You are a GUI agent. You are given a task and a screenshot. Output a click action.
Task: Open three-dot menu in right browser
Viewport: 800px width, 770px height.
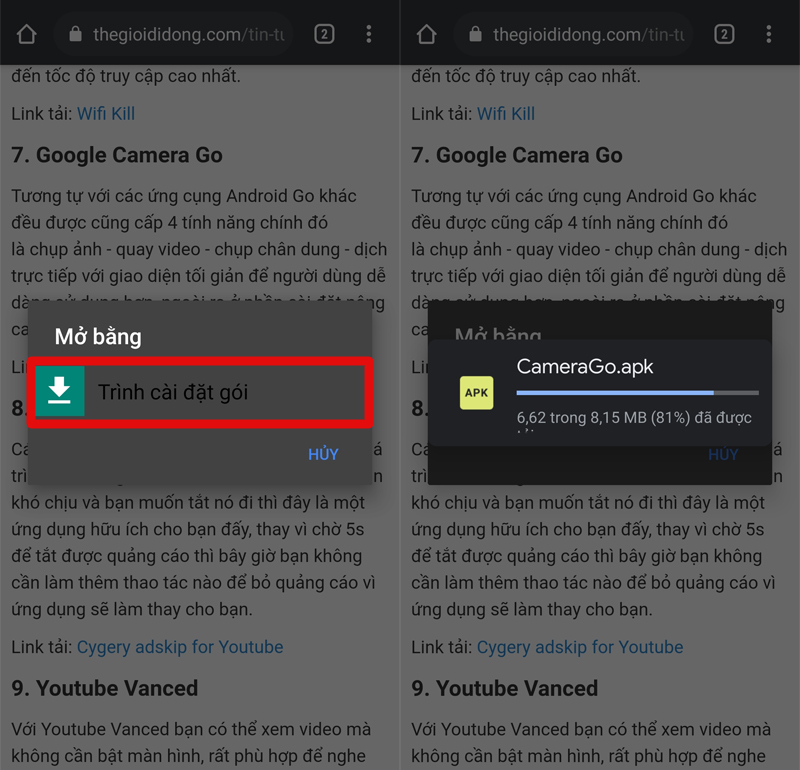[768, 34]
